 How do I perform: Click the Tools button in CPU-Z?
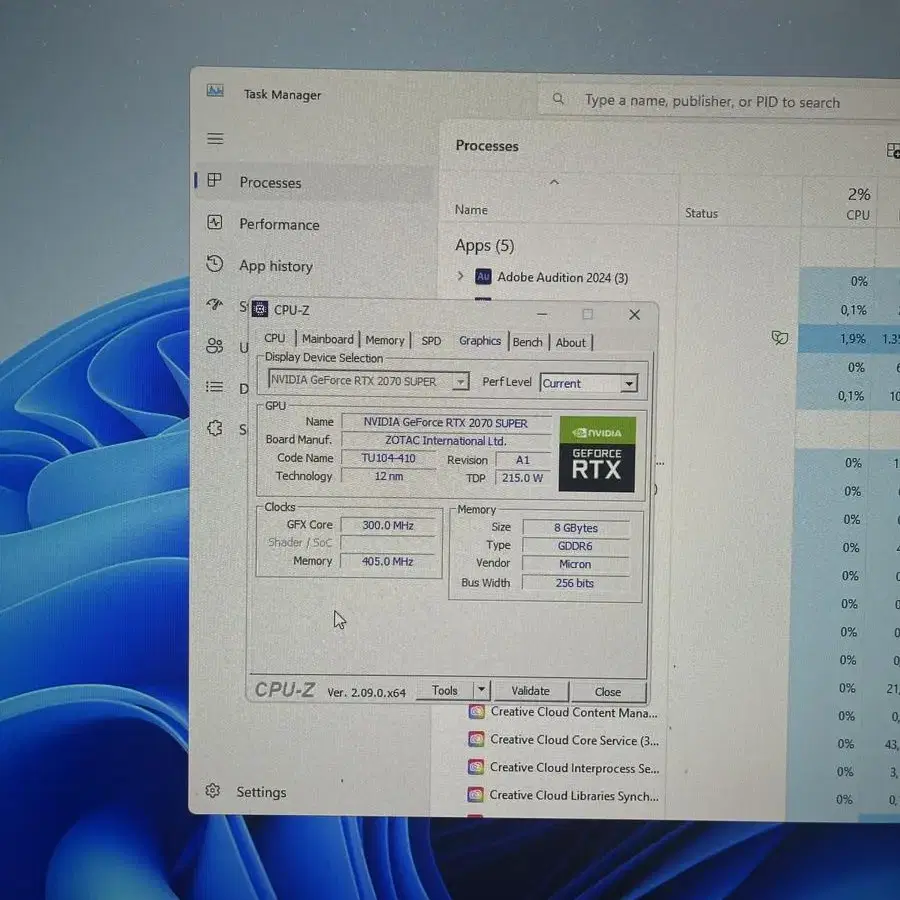click(x=445, y=690)
